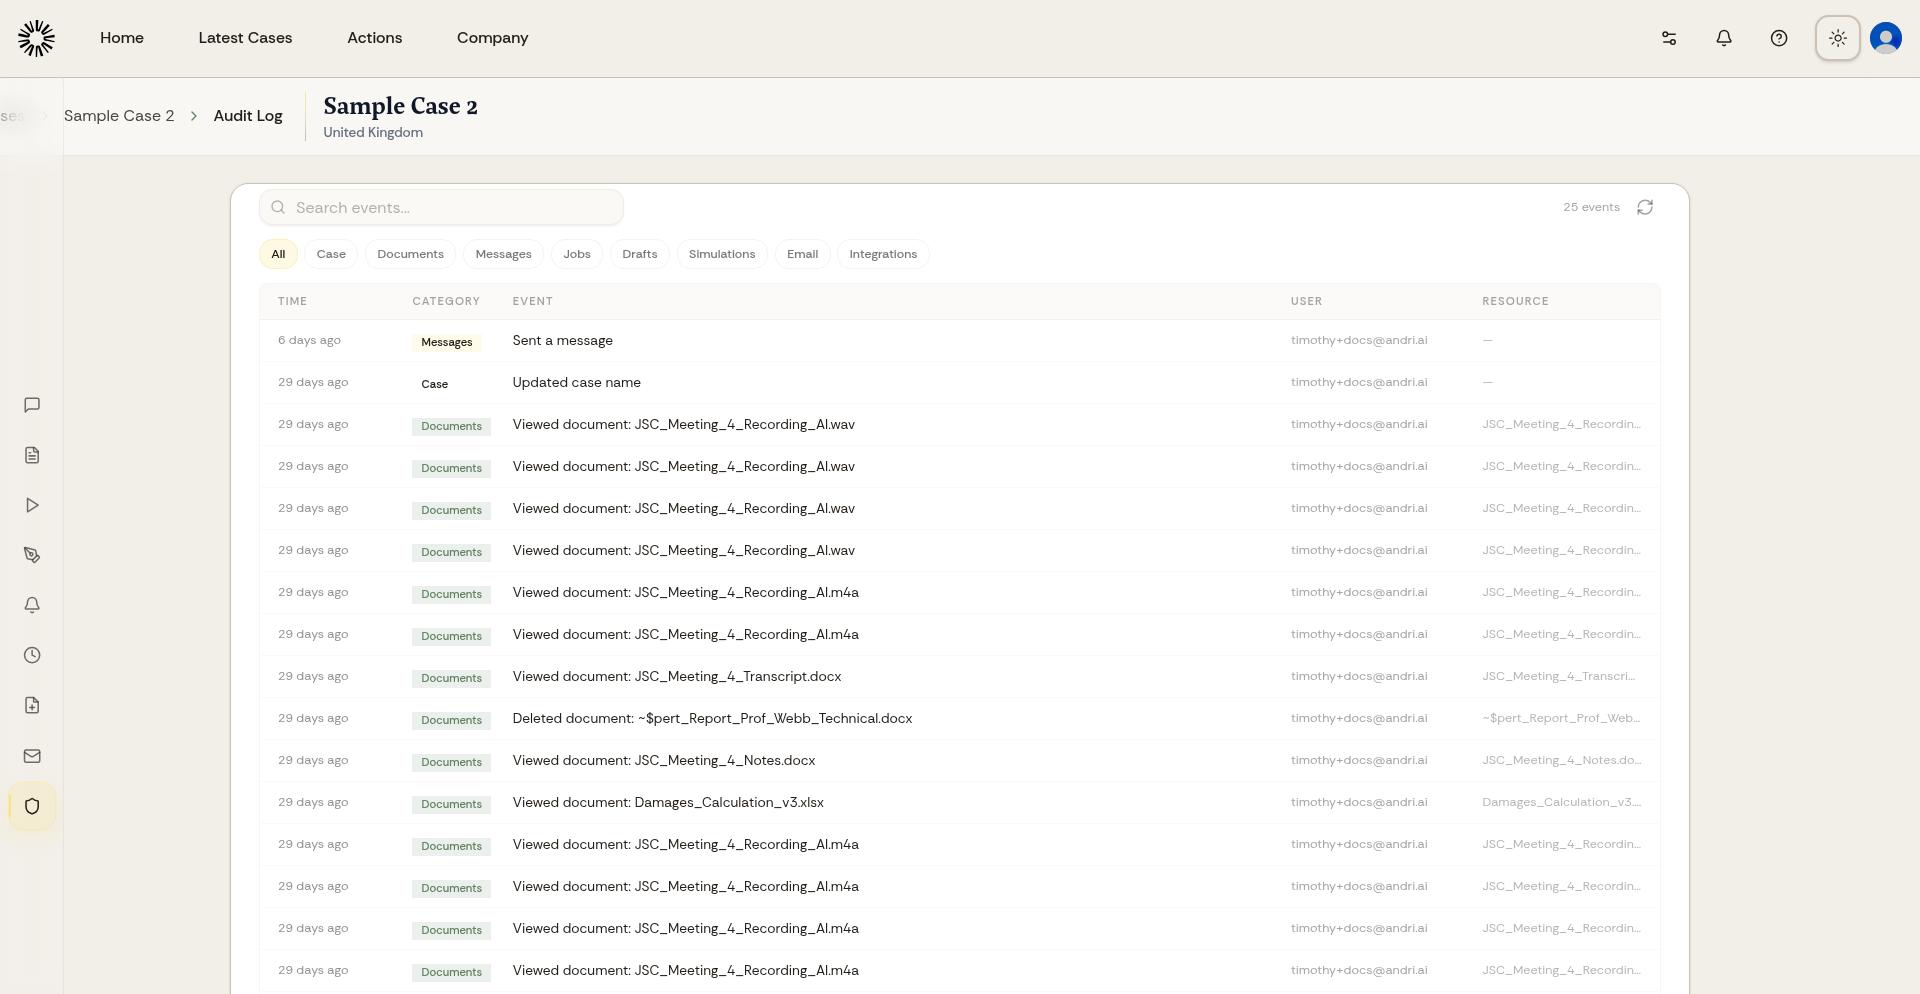Screen dimensions: 1920x994
Task: Open the email panel in sidebar
Action: pyautogui.click(x=32, y=756)
